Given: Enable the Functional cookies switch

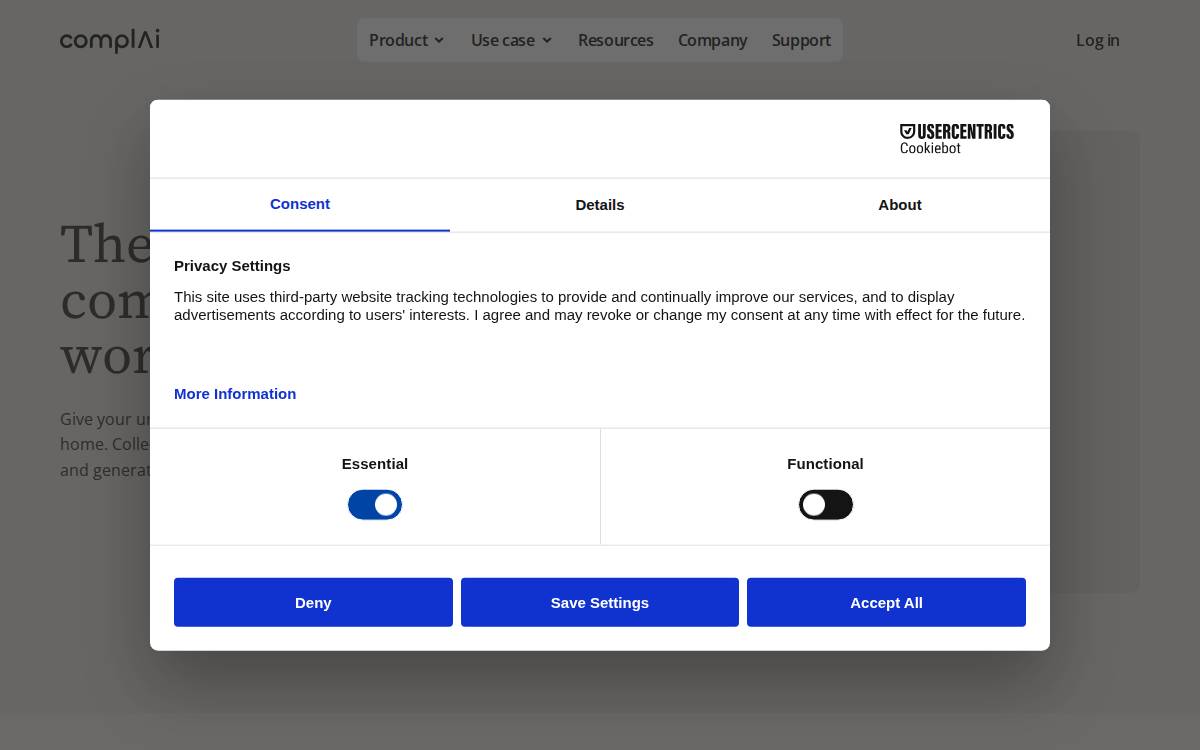Looking at the screenshot, I should (x=826, y=505).
